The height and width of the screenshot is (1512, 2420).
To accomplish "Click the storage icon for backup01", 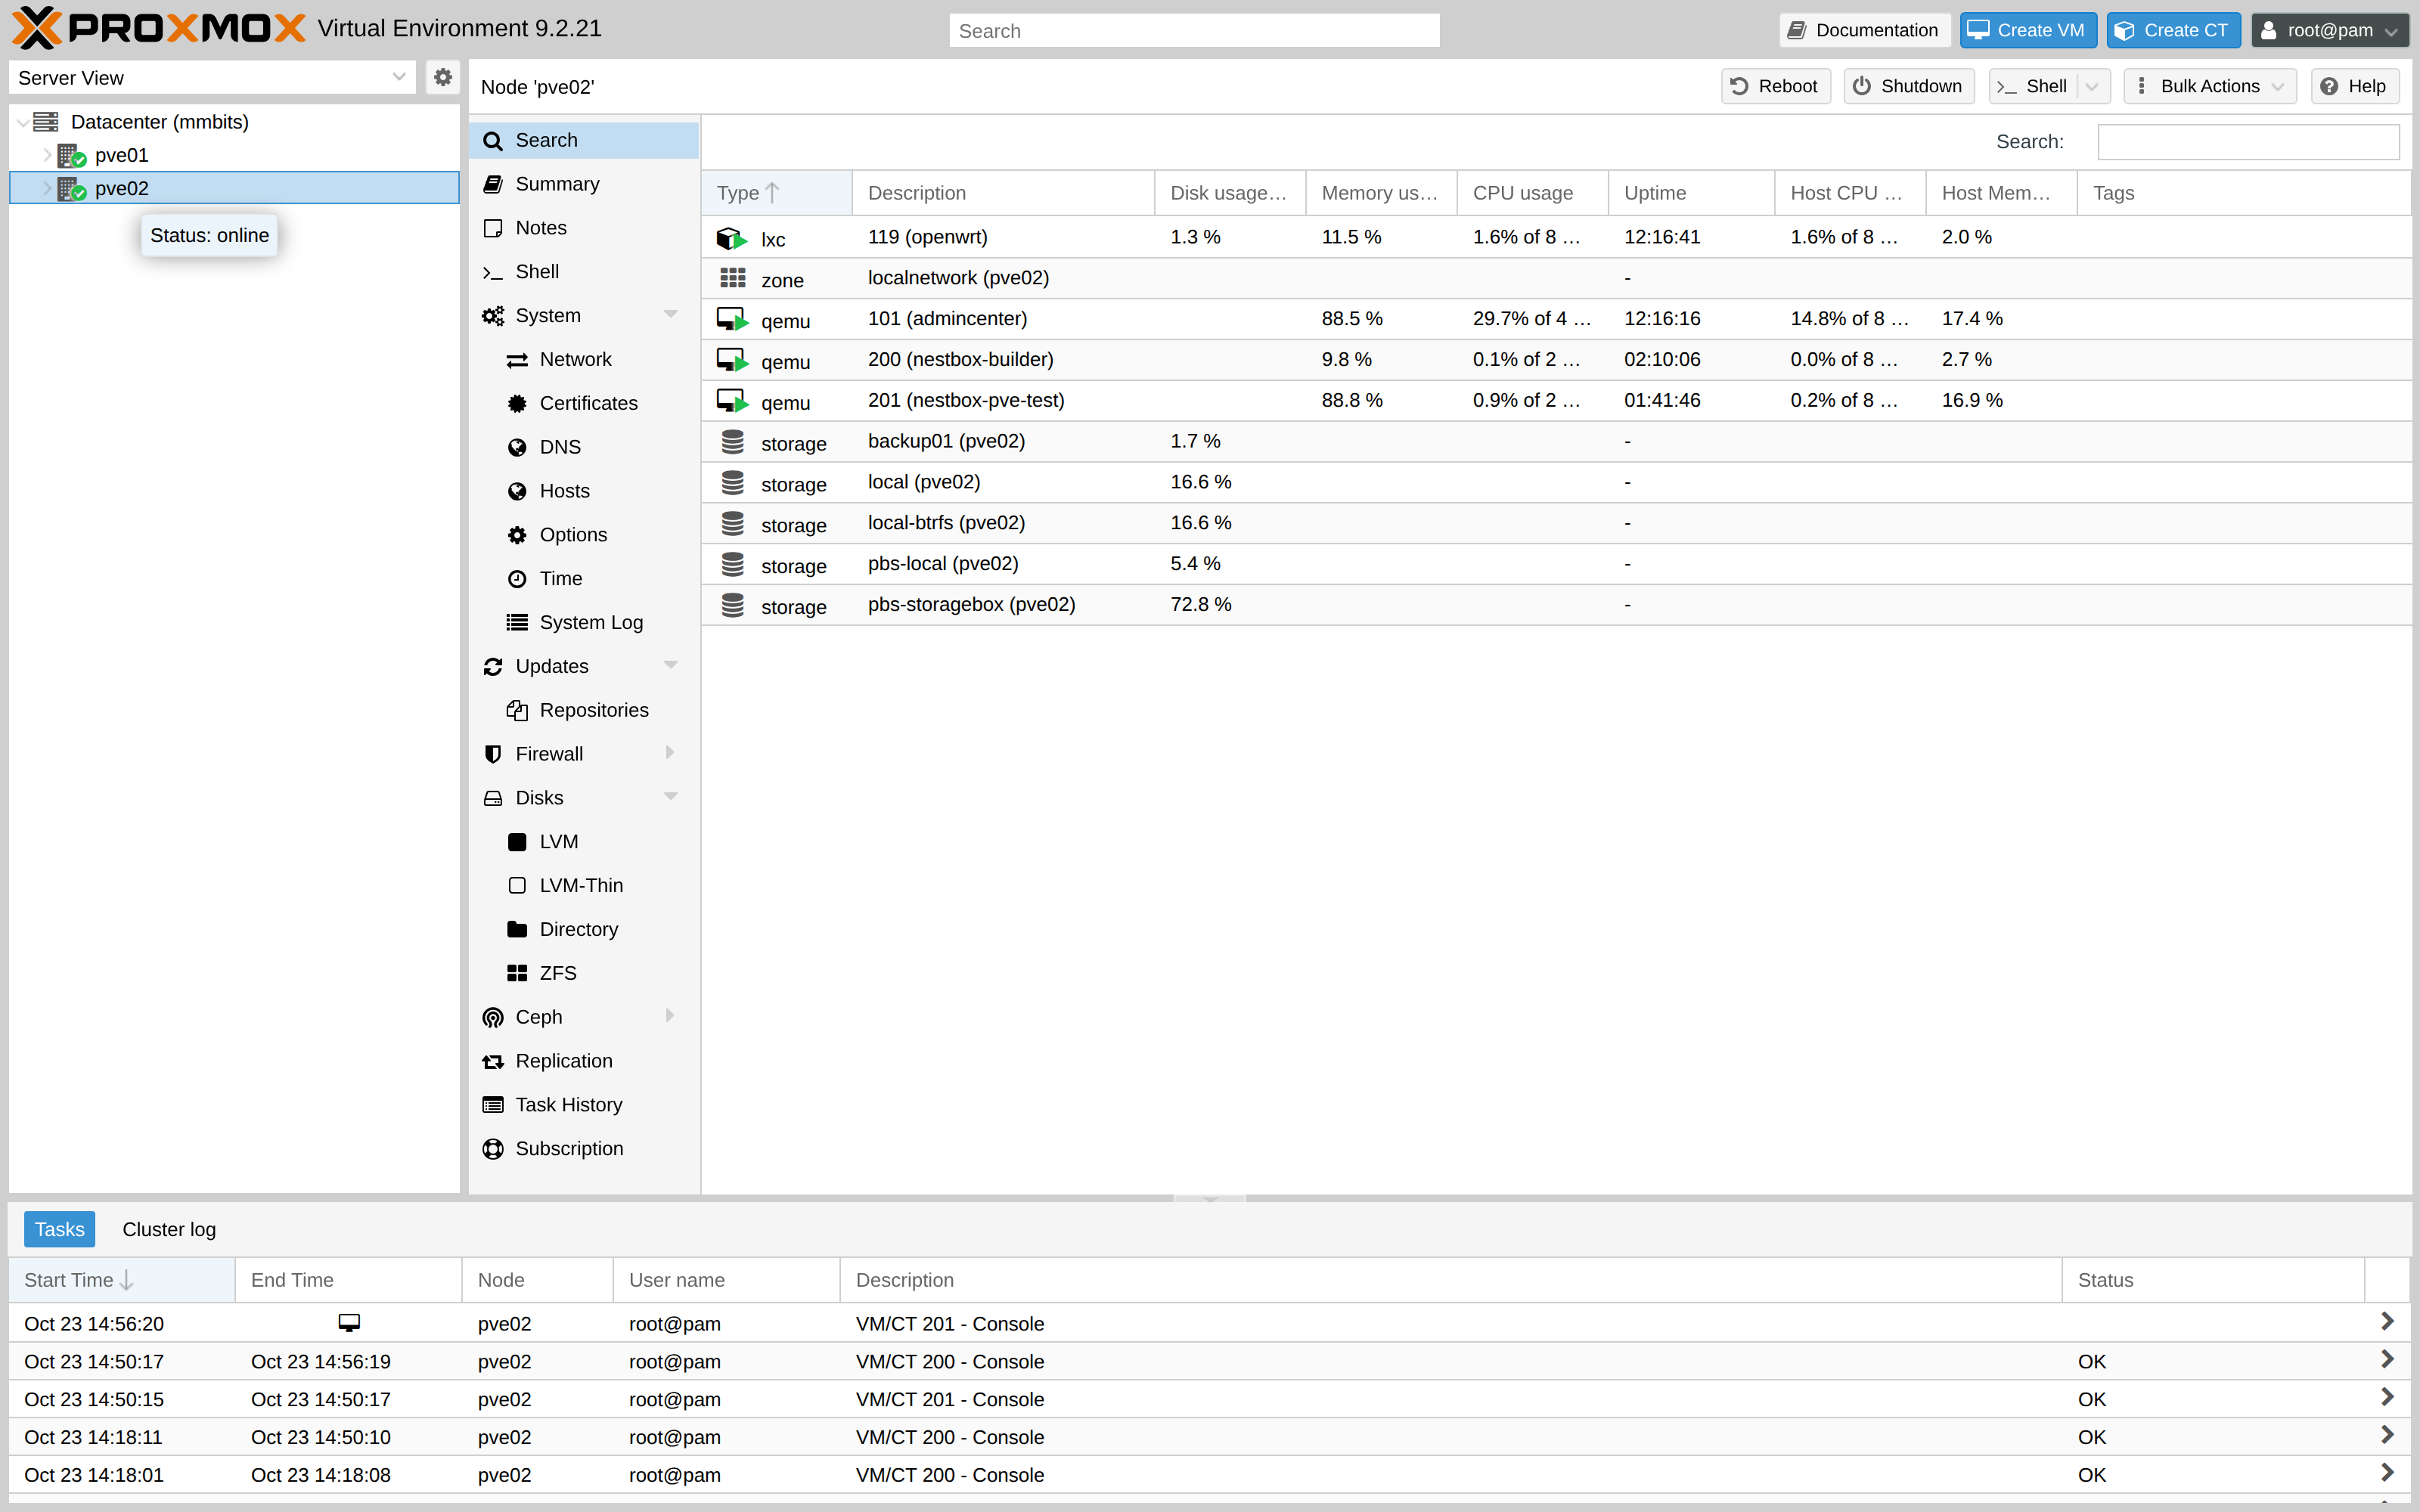I will tap(733, 442).
